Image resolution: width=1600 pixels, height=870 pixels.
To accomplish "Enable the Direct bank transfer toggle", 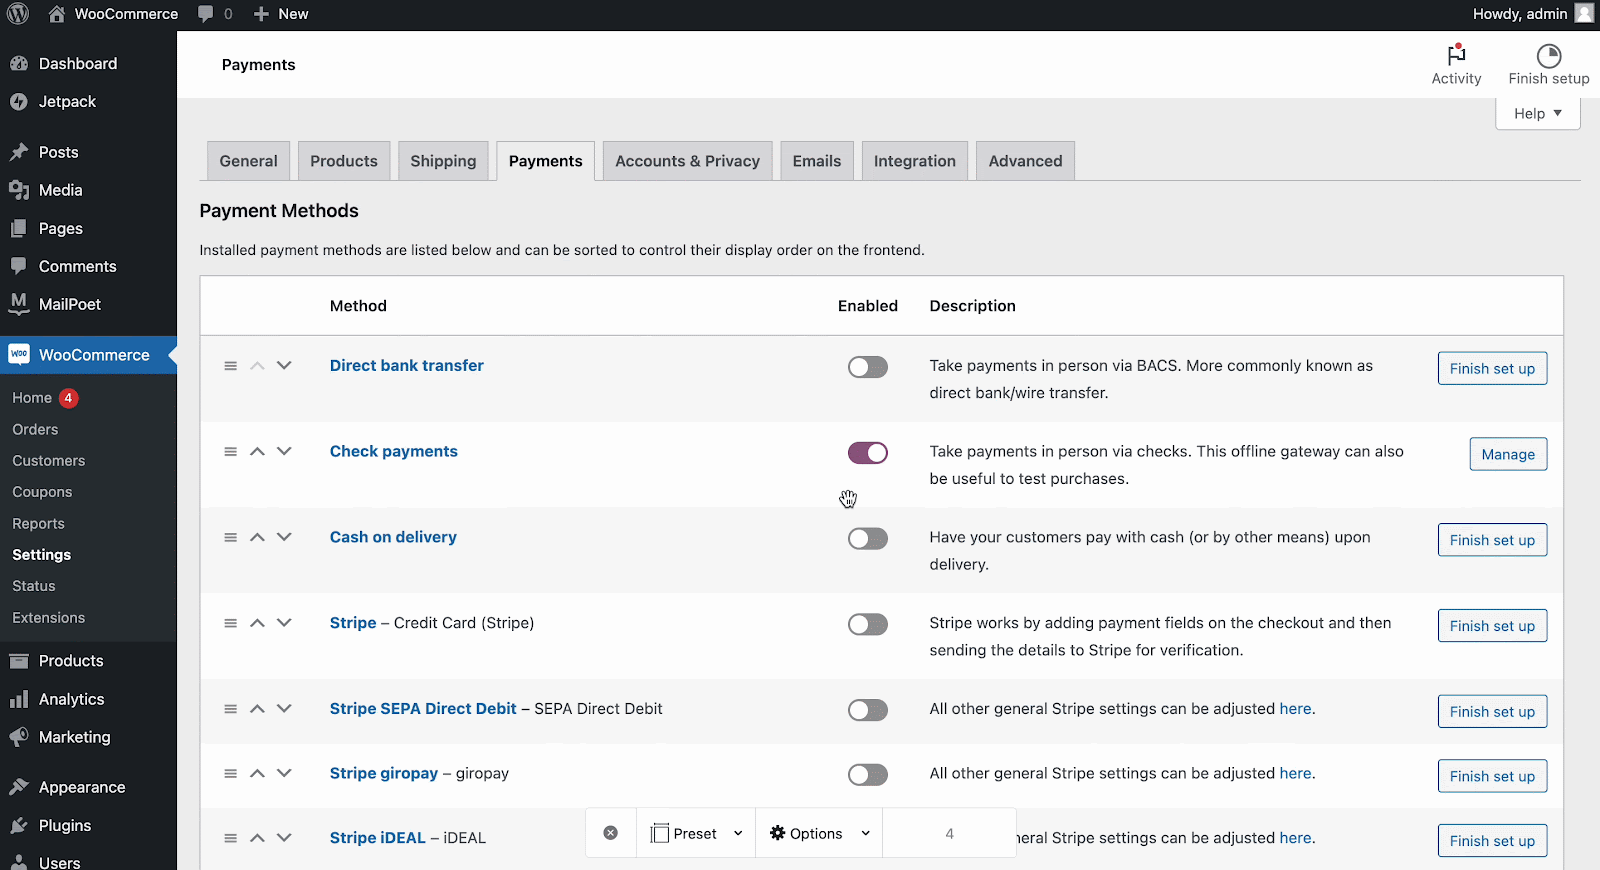I will 867,367.
